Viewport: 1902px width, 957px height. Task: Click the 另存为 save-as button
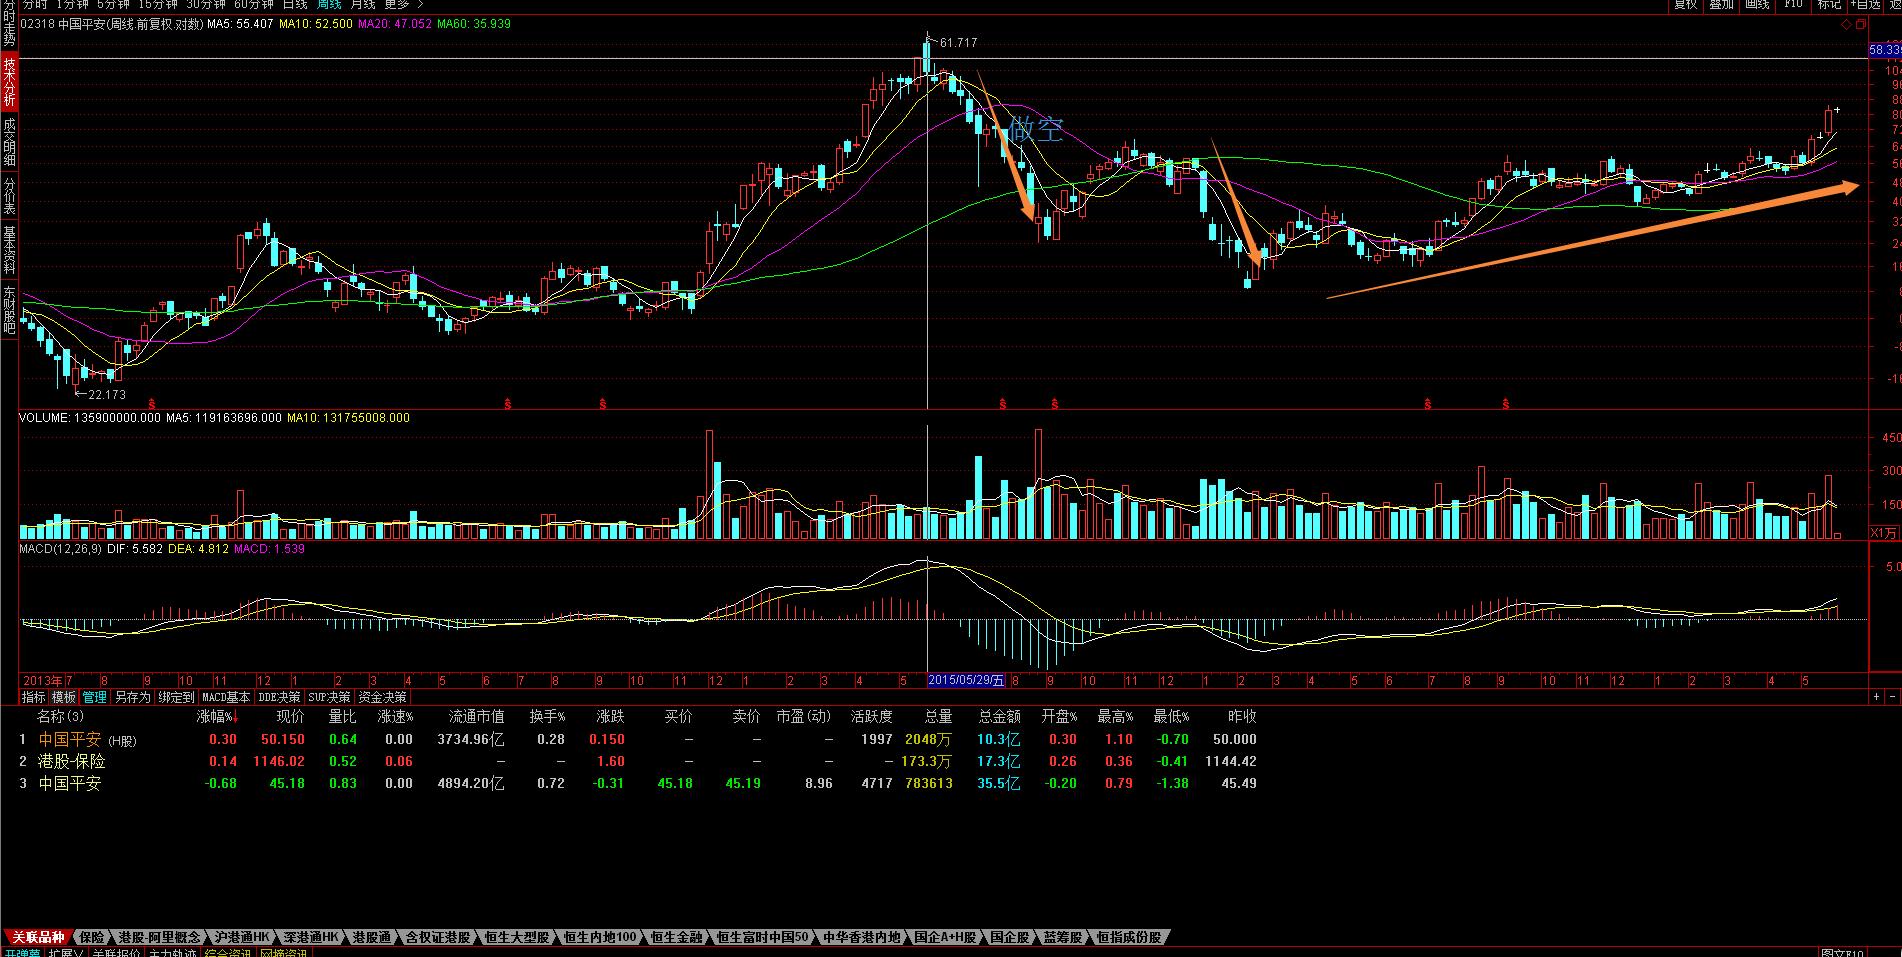click(132, 697)
